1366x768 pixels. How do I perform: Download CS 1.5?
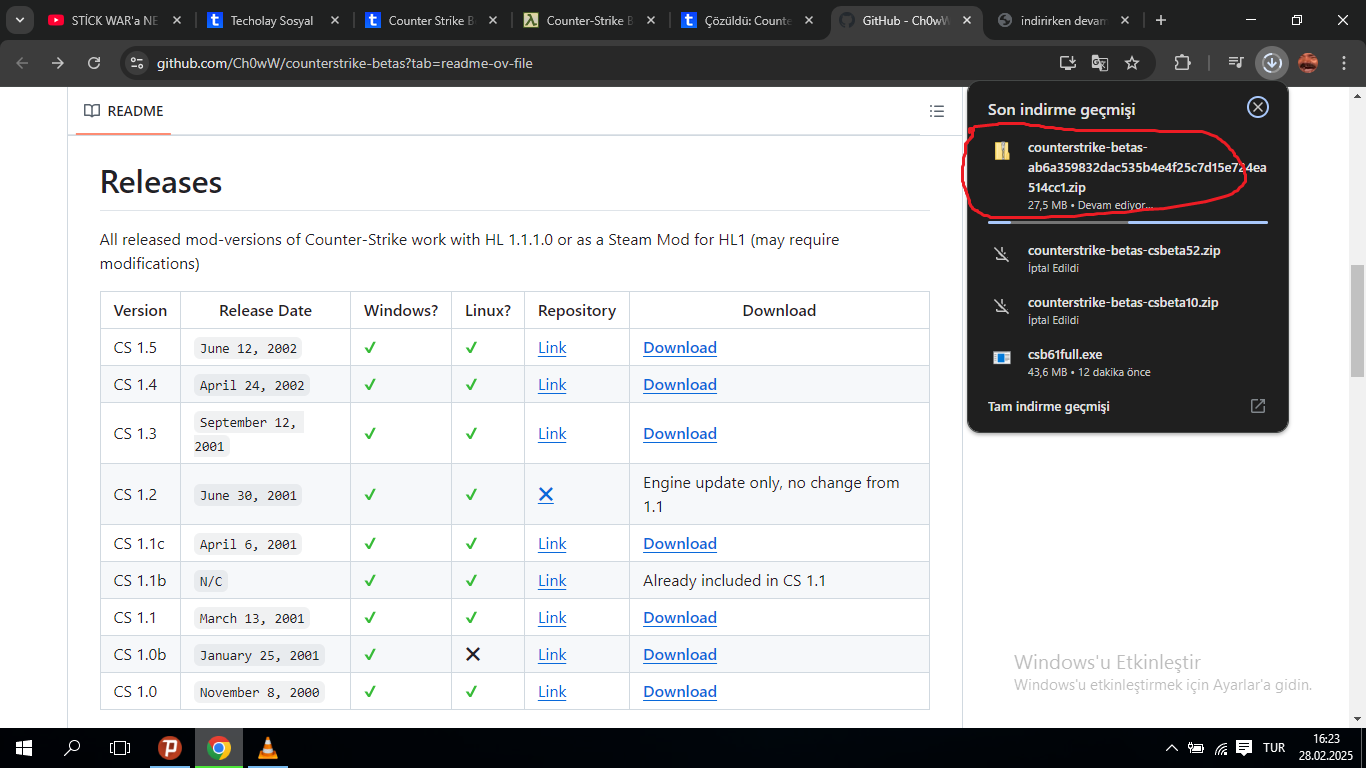[x=680, y=348]
